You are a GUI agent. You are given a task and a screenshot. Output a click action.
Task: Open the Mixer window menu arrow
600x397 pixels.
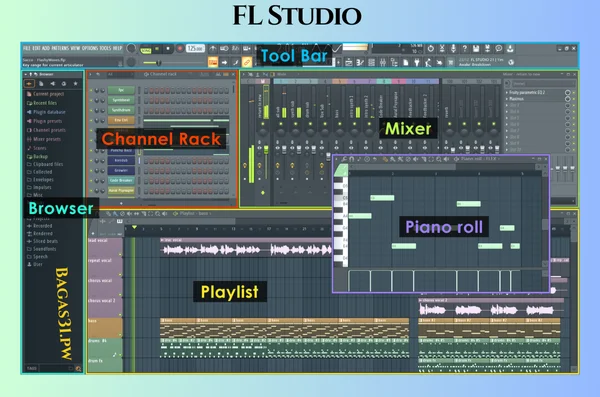(244, 74)
